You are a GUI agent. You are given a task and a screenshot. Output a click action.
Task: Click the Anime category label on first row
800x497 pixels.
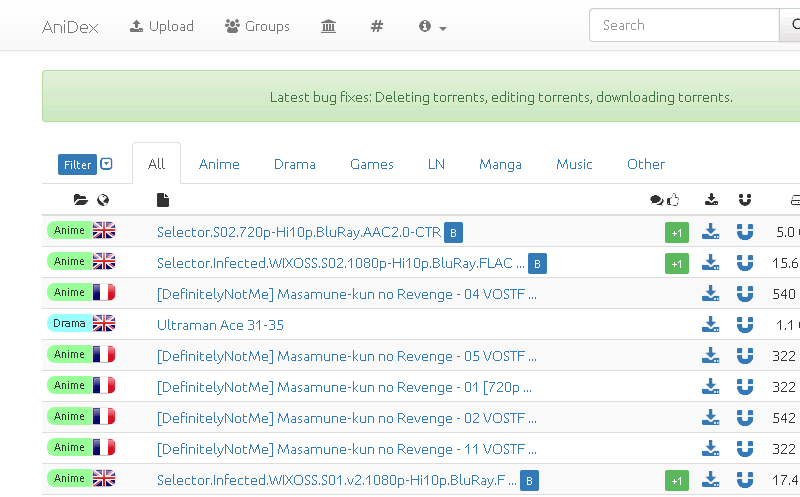69,231
